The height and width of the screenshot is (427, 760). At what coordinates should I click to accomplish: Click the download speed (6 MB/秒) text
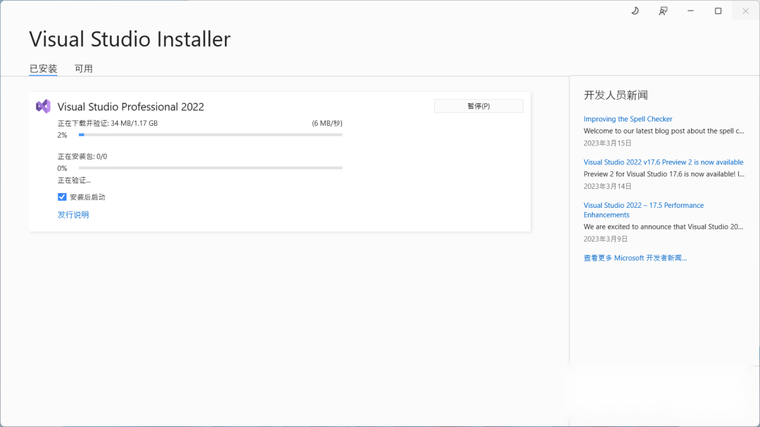click(x=327, y=123)
